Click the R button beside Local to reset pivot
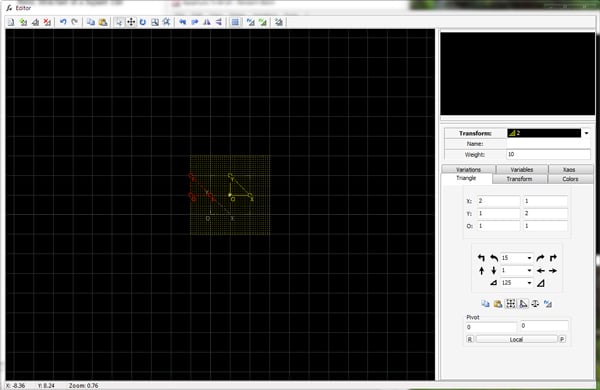The width and height of the screenshot is (600, 390). tap(470, 339)
